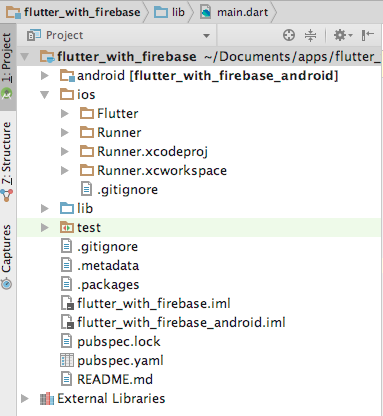The height and width of the screenshot is (416, 383).
Task: Click the flutter_with_firebase.iml file icon
Action: 67,303
